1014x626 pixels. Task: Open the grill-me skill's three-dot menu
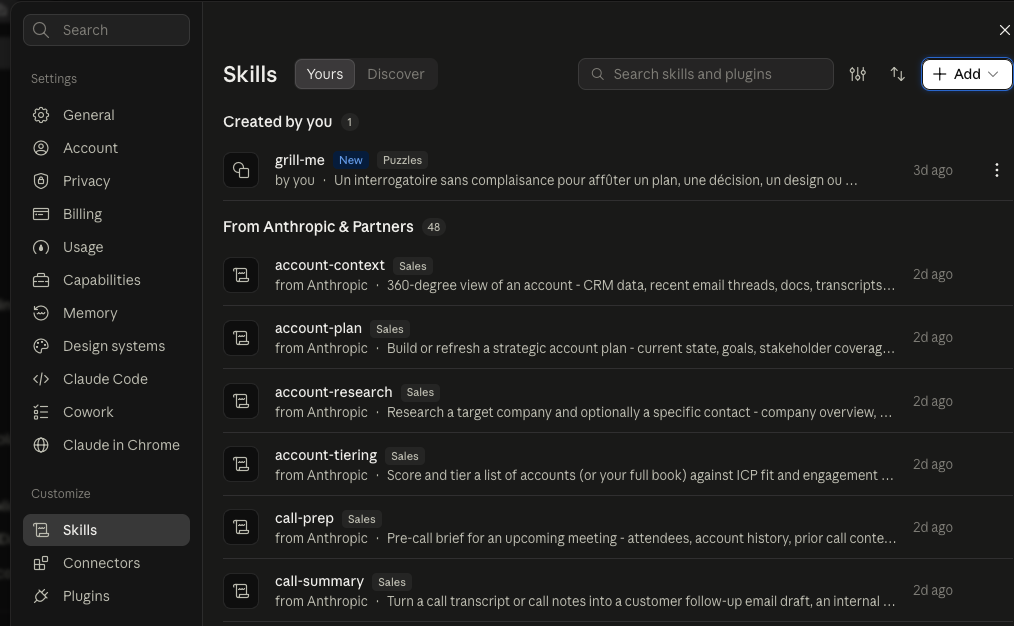click(997, 170)
